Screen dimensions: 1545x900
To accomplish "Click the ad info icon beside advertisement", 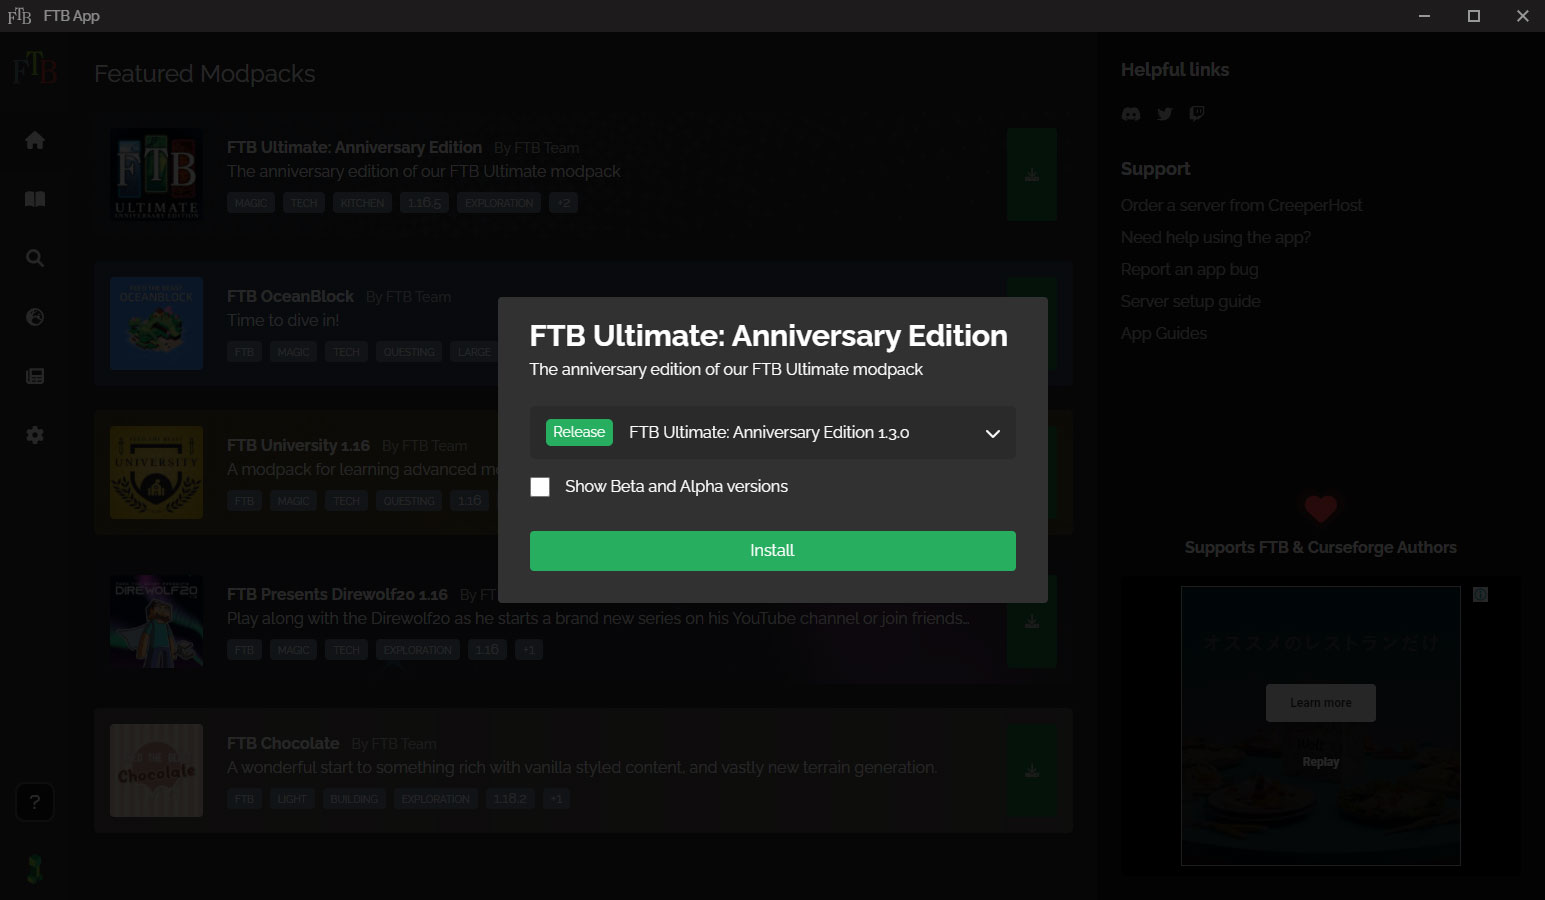I will coord(1481,595).
